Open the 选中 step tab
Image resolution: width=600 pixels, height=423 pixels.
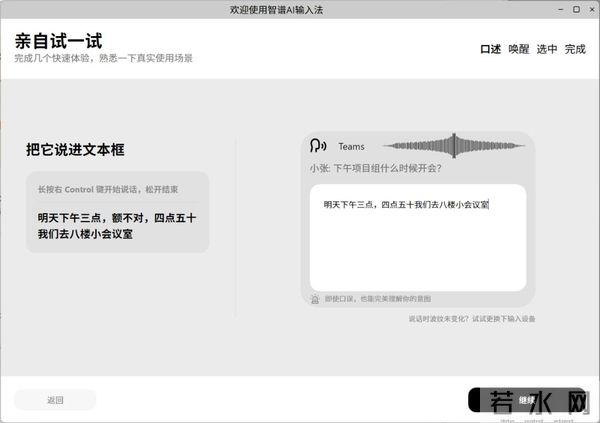point(547,49)
